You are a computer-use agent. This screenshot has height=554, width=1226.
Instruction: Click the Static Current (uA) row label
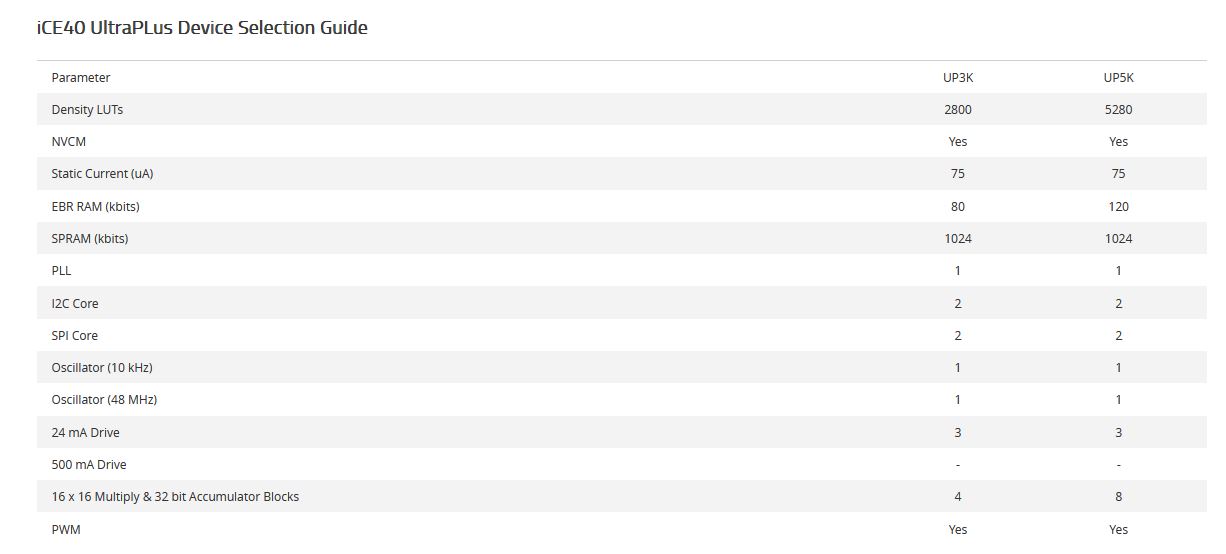coord(102,174)
